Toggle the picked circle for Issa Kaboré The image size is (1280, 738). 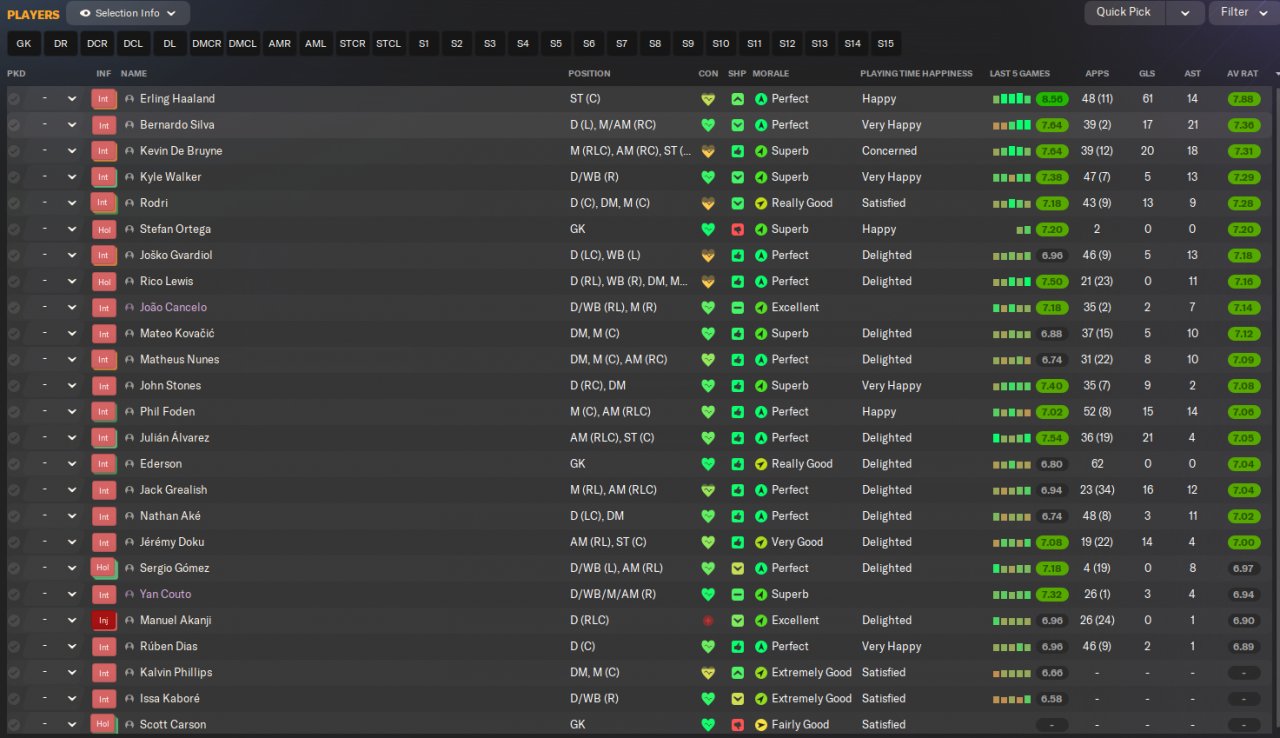pos(14,699)
